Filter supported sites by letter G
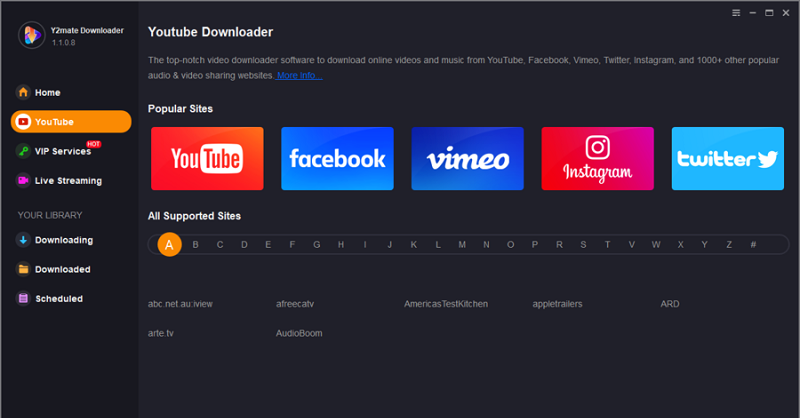Viewport: 800px width, 418px height. coord(317,244)
